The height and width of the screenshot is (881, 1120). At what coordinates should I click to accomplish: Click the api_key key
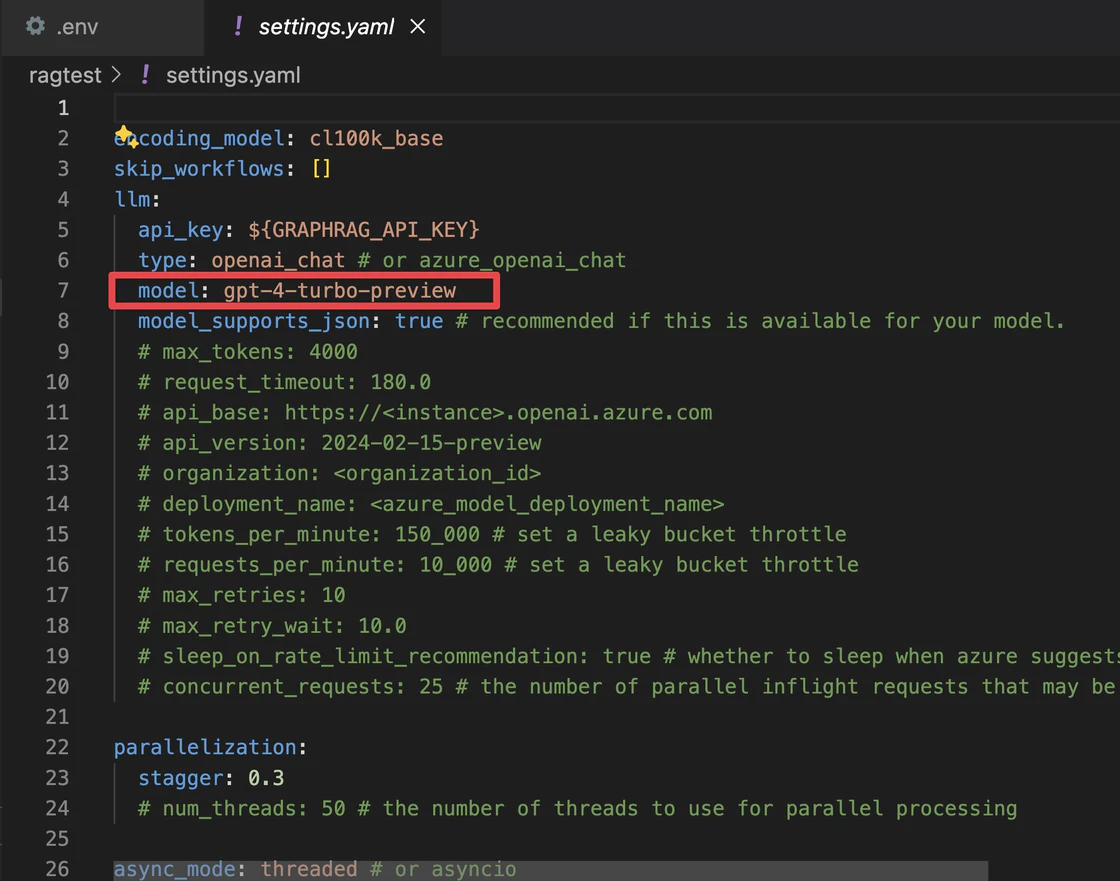180,229
